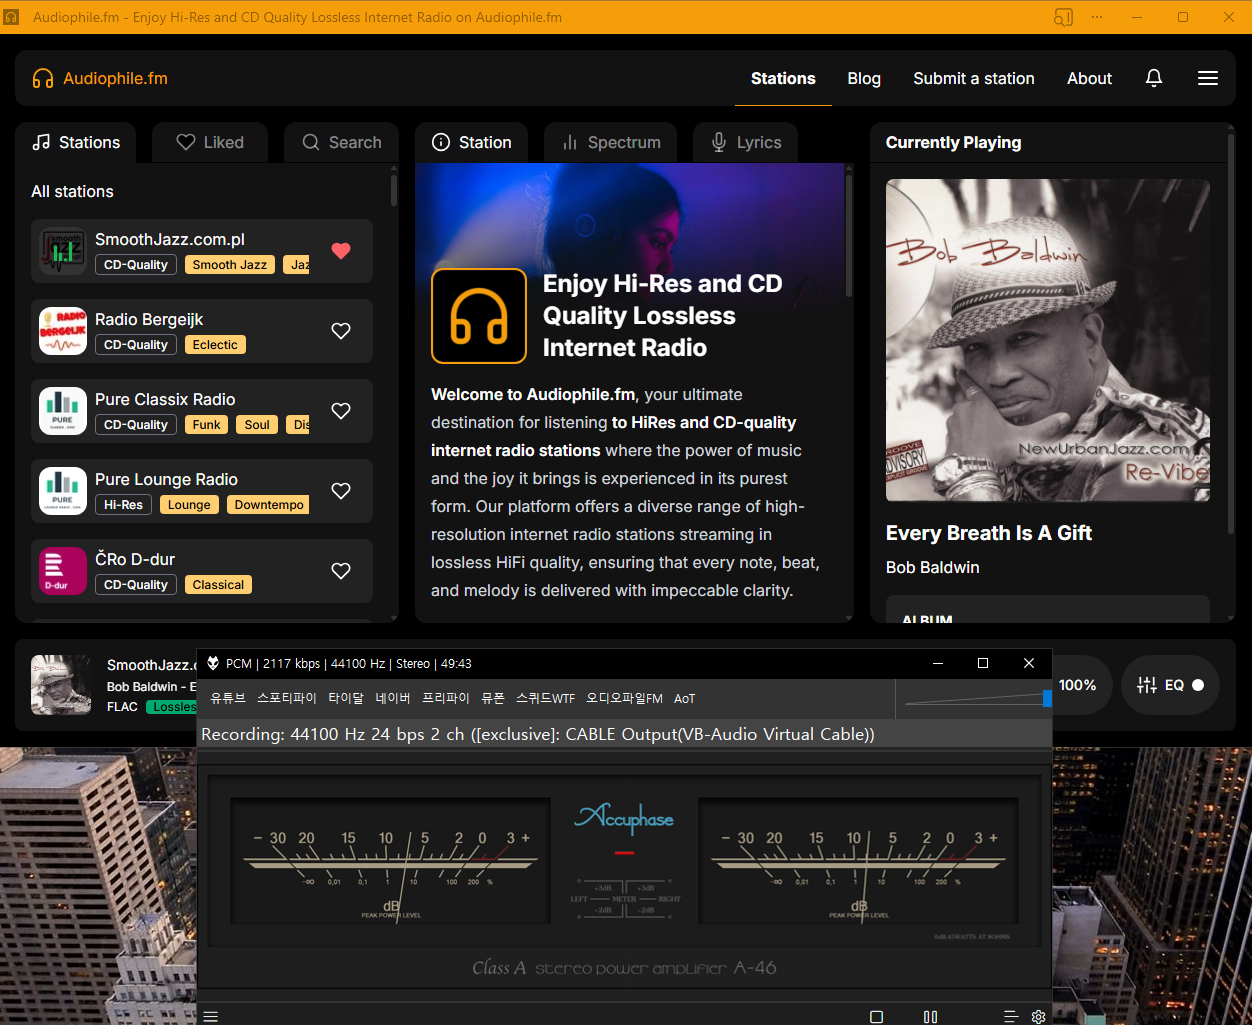This screenshot has height=1025, width=1252.
Task: Click the Currently Playing panel scrollbar
Action: (x=1231, y=334)
